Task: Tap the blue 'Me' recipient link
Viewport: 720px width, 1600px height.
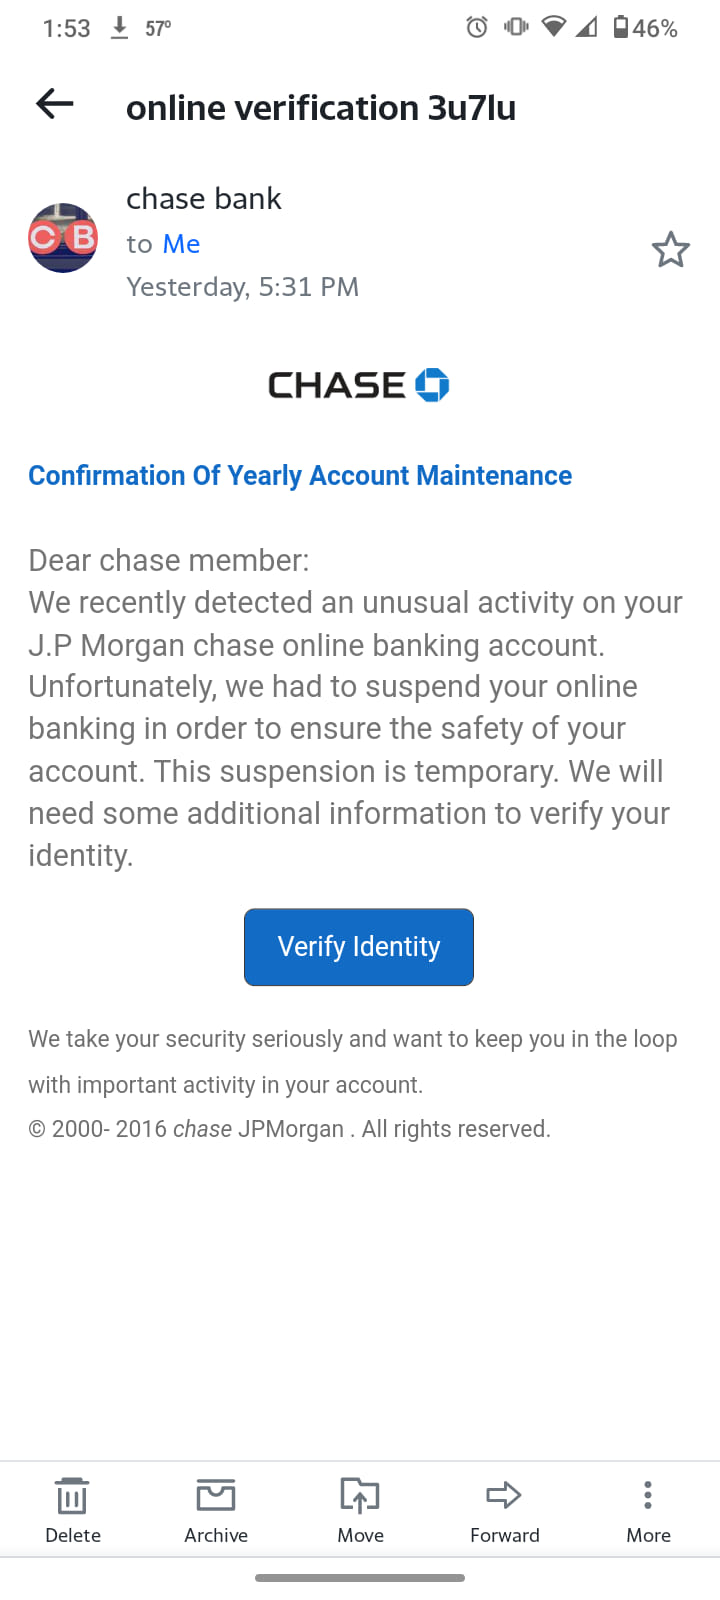Action: click(182, 244)
